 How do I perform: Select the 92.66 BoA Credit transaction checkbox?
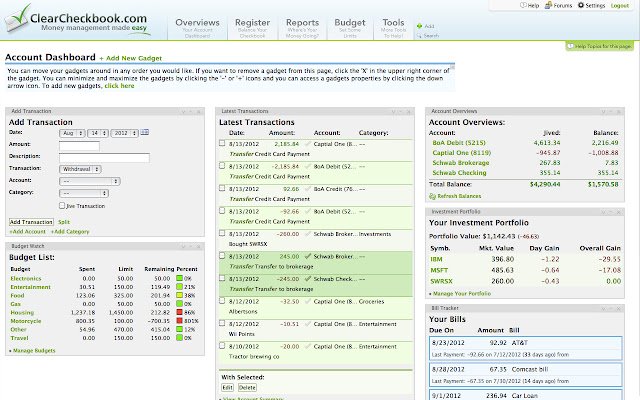click(x=222, y=188)
